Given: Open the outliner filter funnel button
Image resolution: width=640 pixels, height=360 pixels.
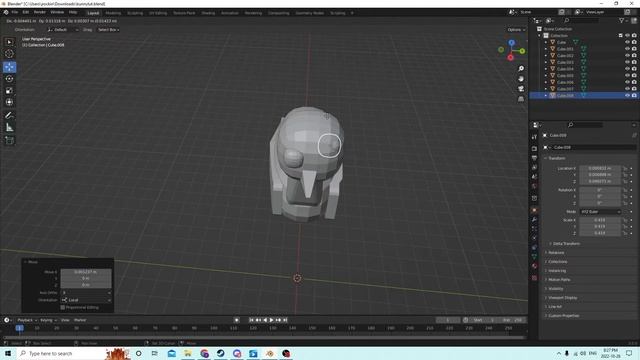Looking at the screenshot, I should tap(622, 20).
